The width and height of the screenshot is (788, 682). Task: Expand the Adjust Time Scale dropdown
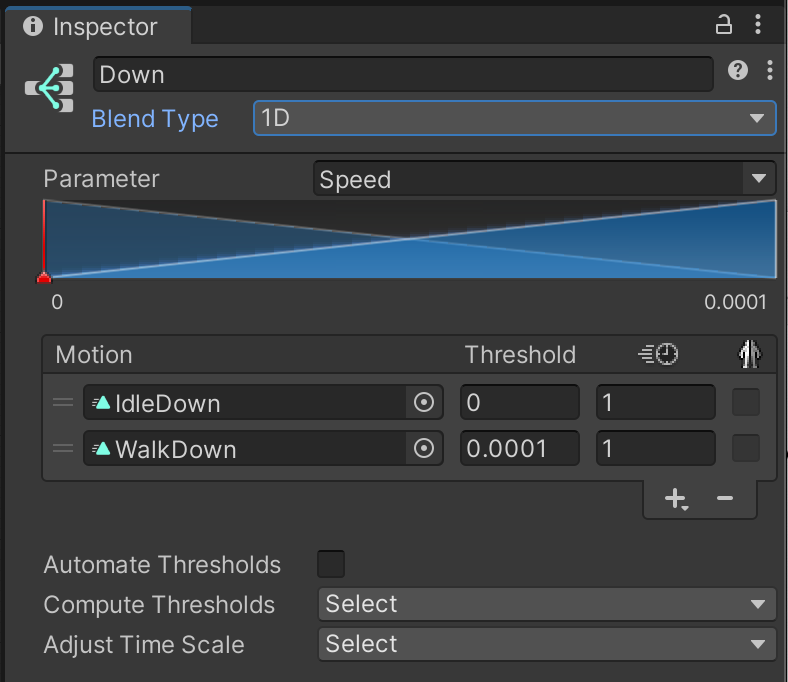[x=546, y=644]
